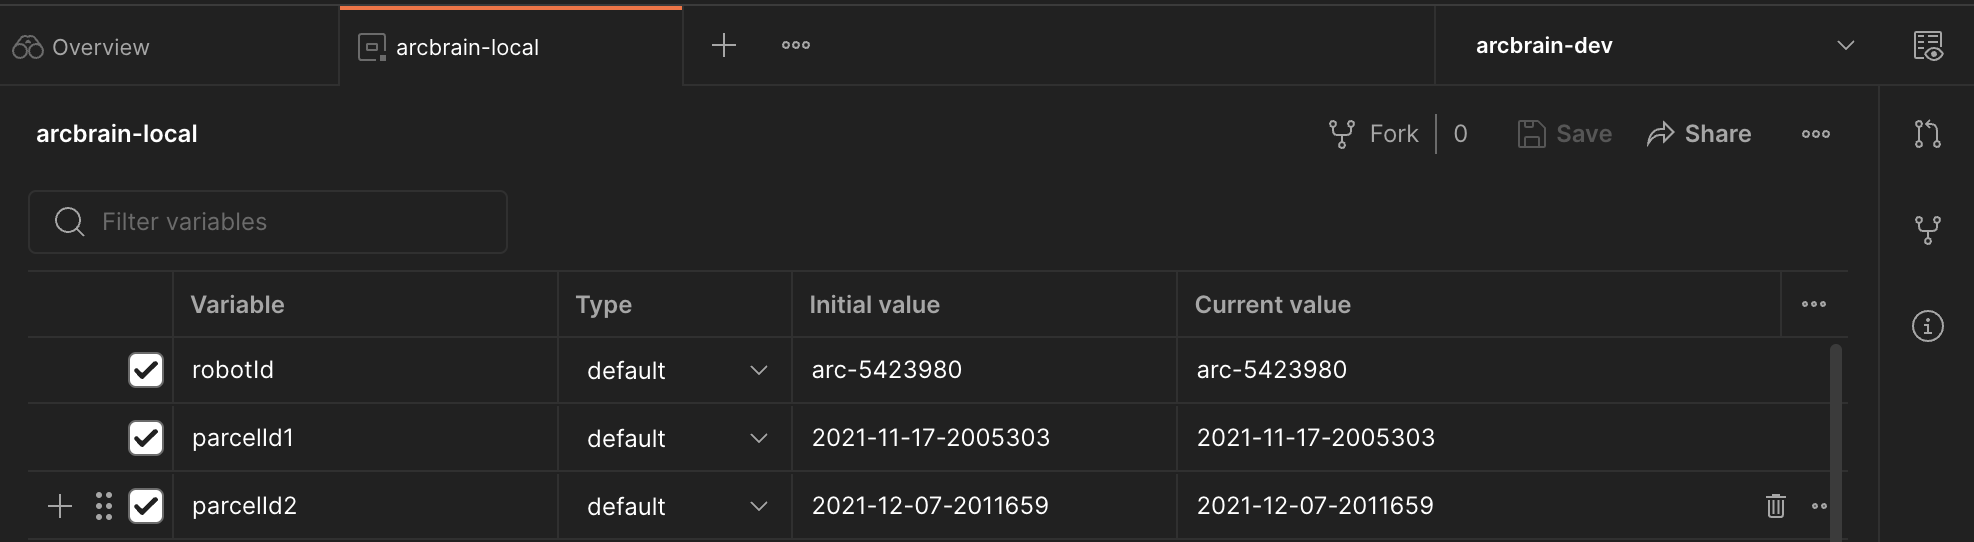This screenshot has height=542, width=1974.
Task: Select the arcbrain-local tab
Action: [x=467, y=47]
